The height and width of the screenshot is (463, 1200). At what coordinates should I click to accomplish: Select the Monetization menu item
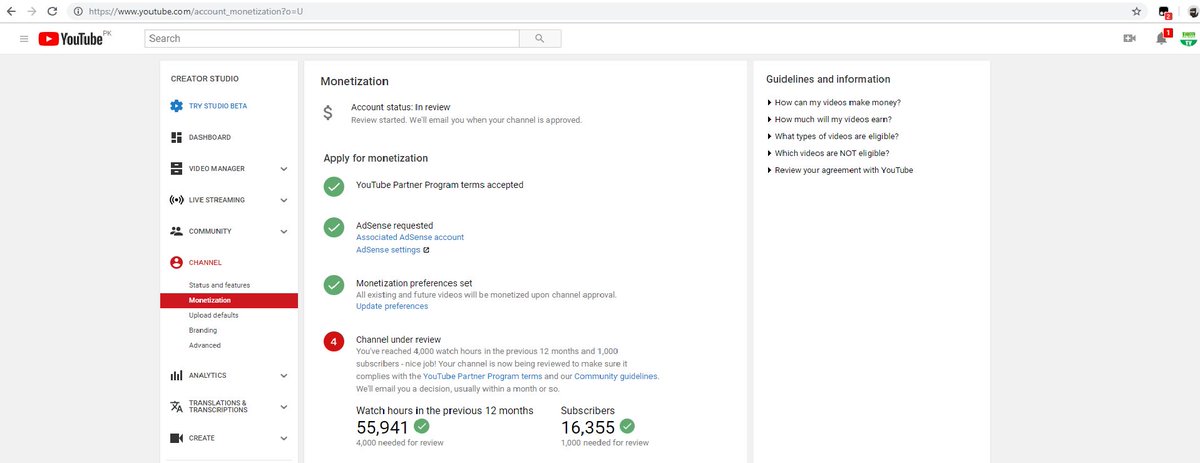point(229,300)
